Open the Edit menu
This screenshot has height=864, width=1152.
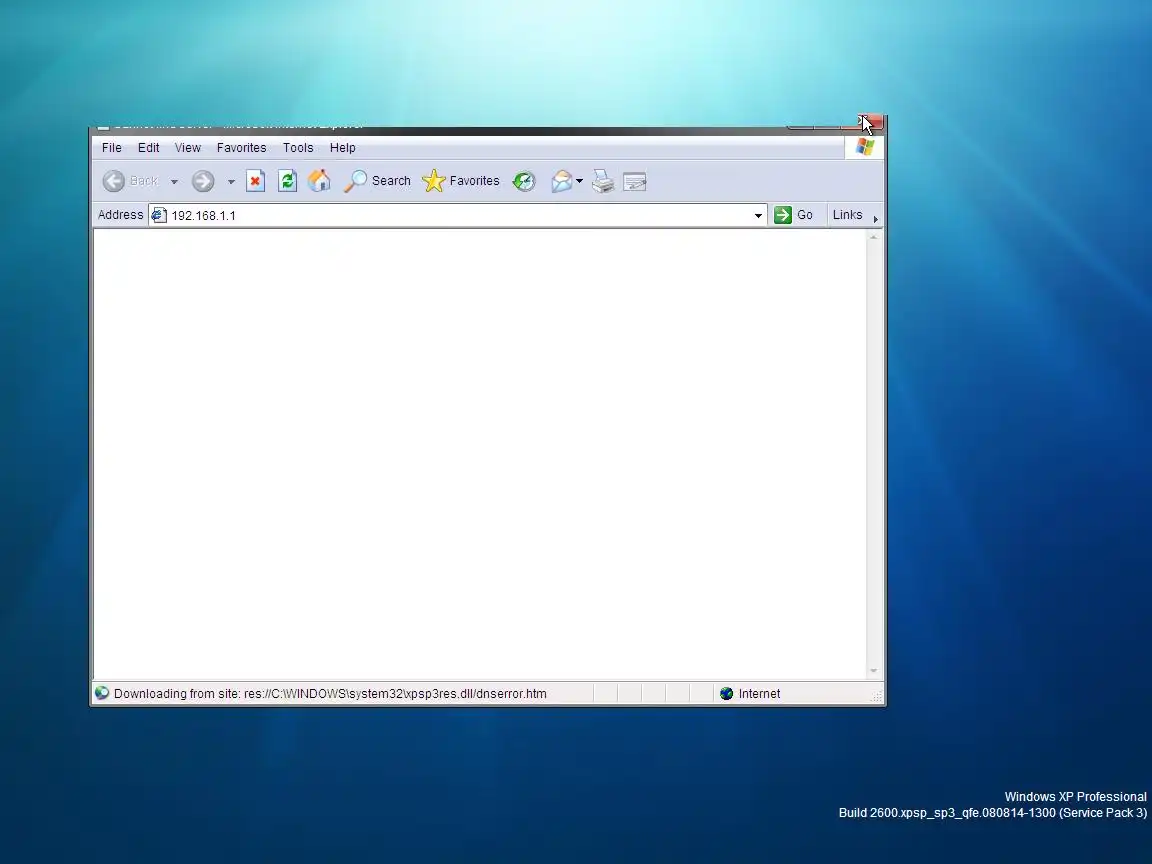[148, 148]
